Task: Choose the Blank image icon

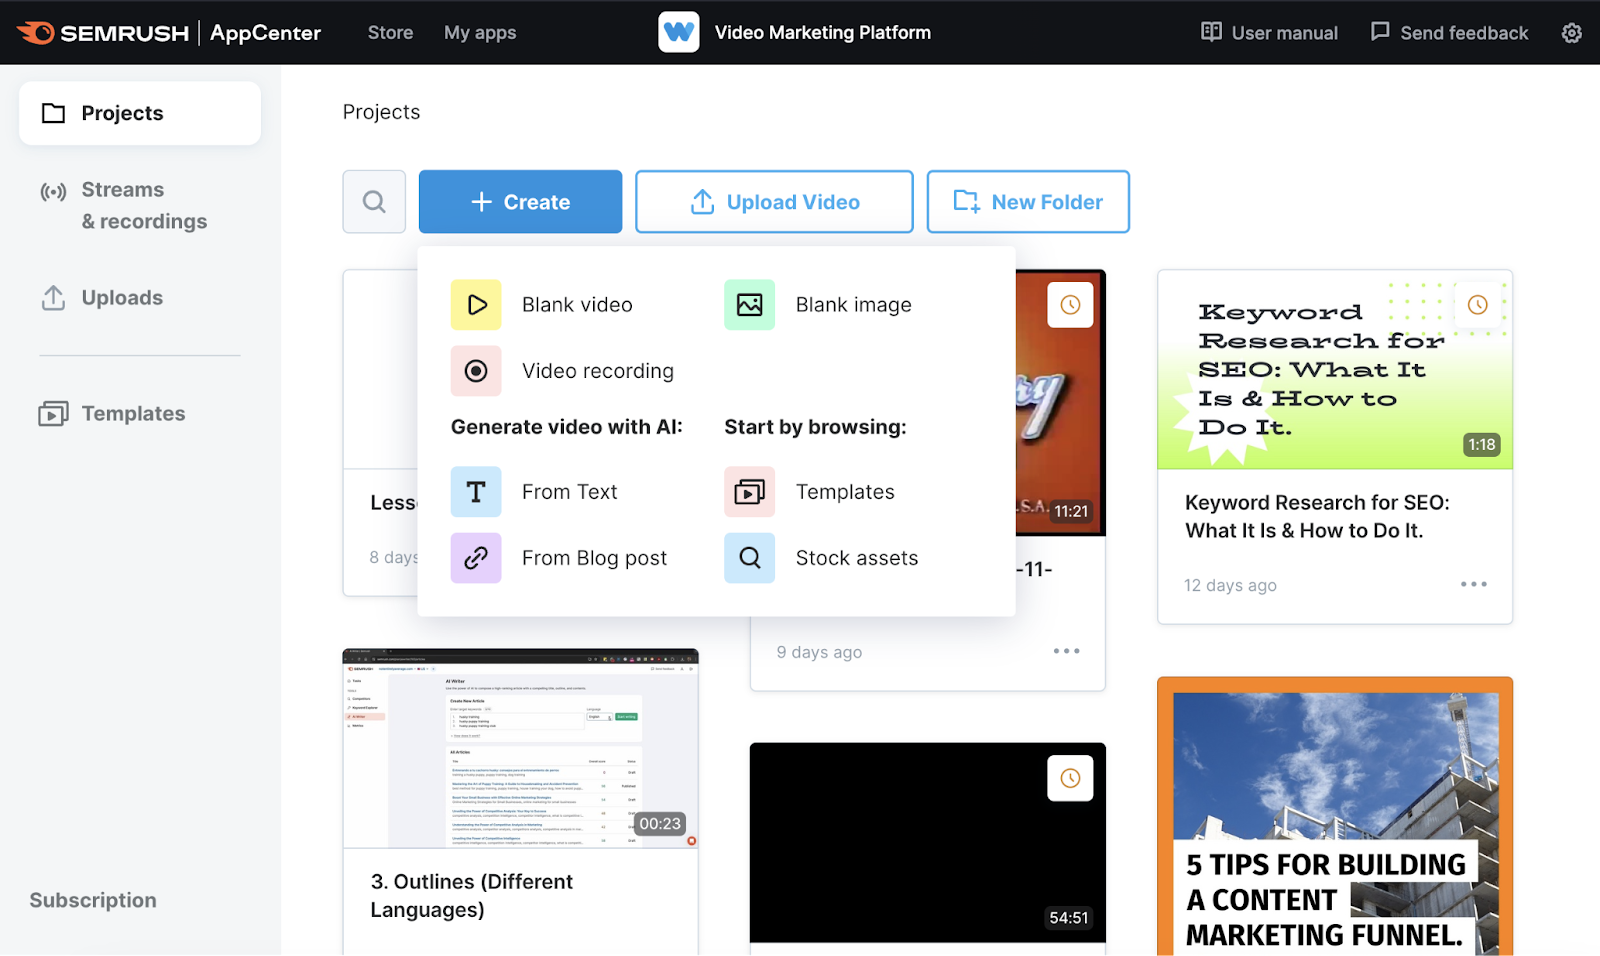Action: point(749,305)
